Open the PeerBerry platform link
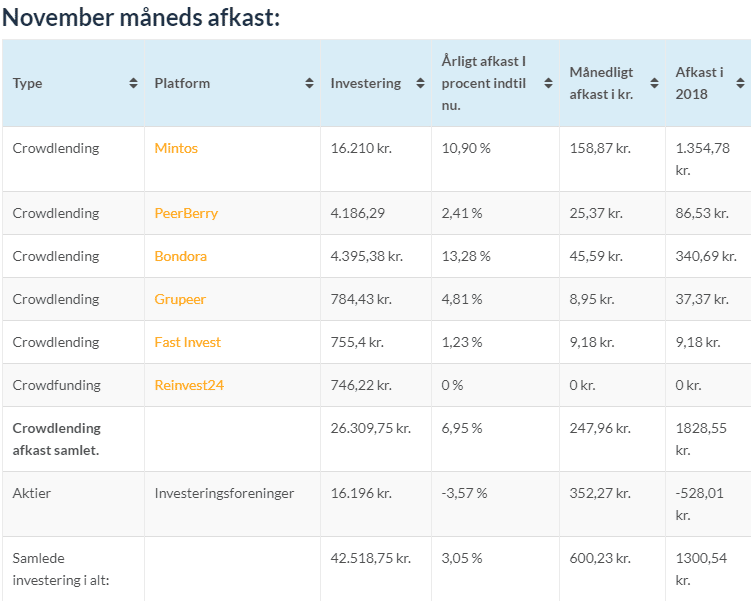 (186, 213)
